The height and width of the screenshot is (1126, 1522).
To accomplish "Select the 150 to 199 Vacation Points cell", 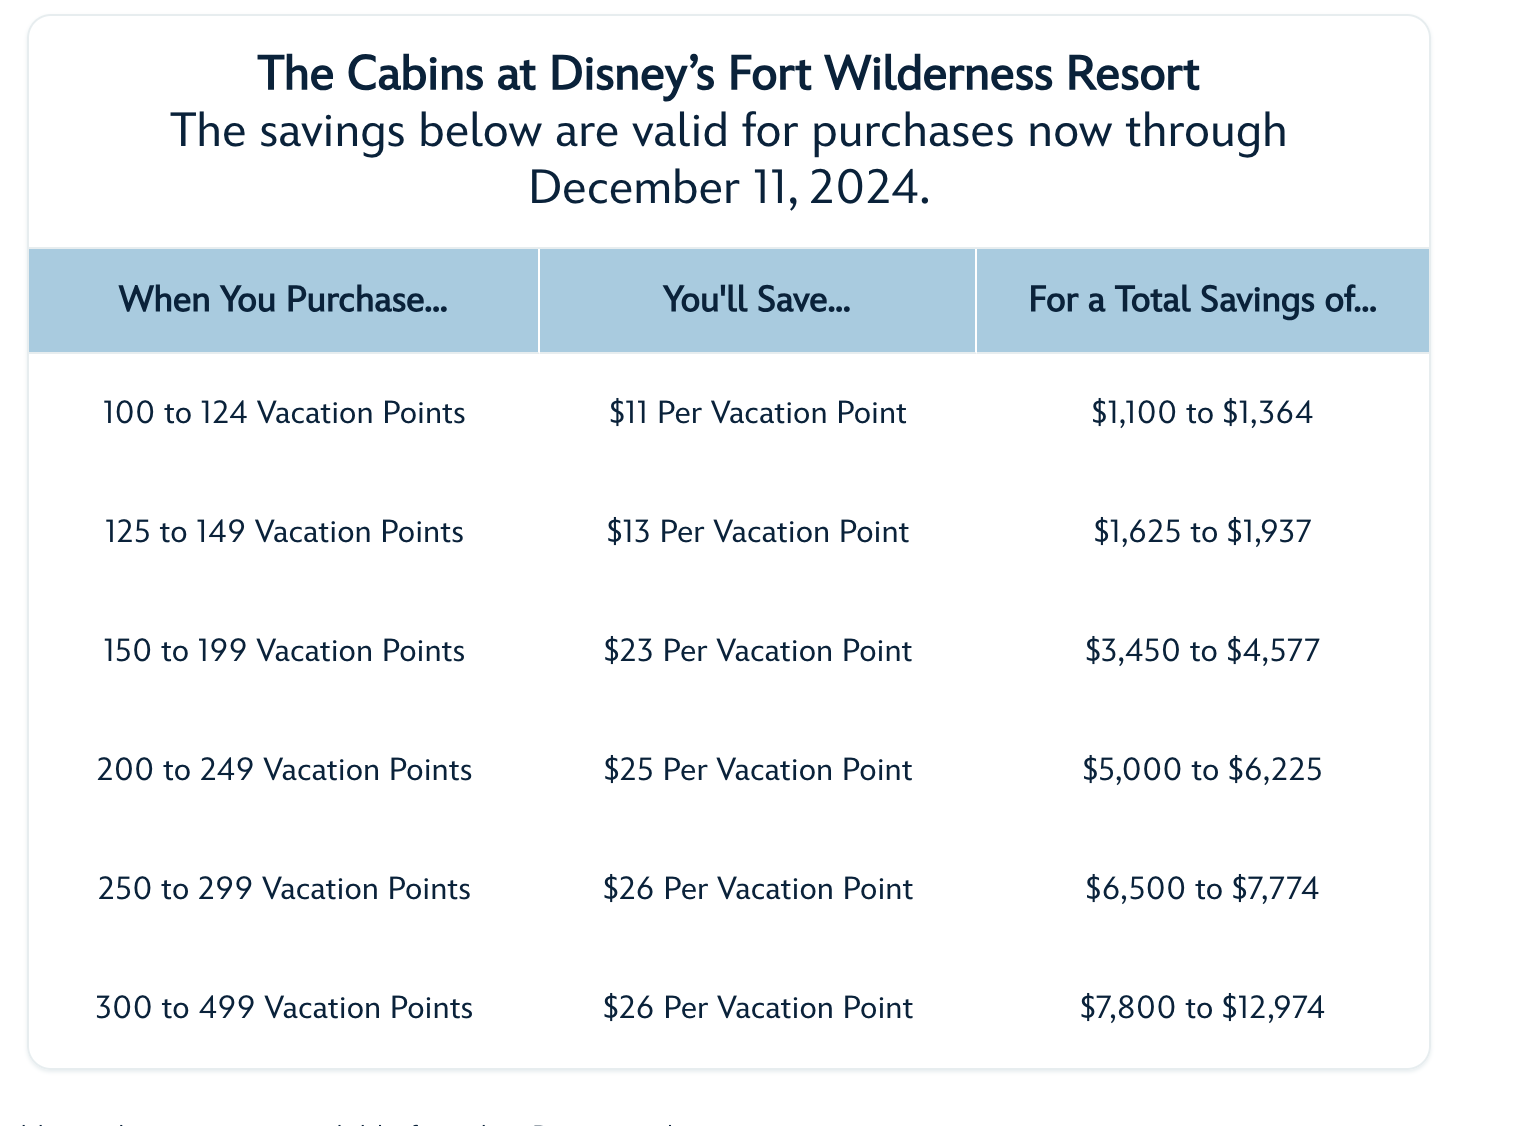I will [x=284, y=651].
